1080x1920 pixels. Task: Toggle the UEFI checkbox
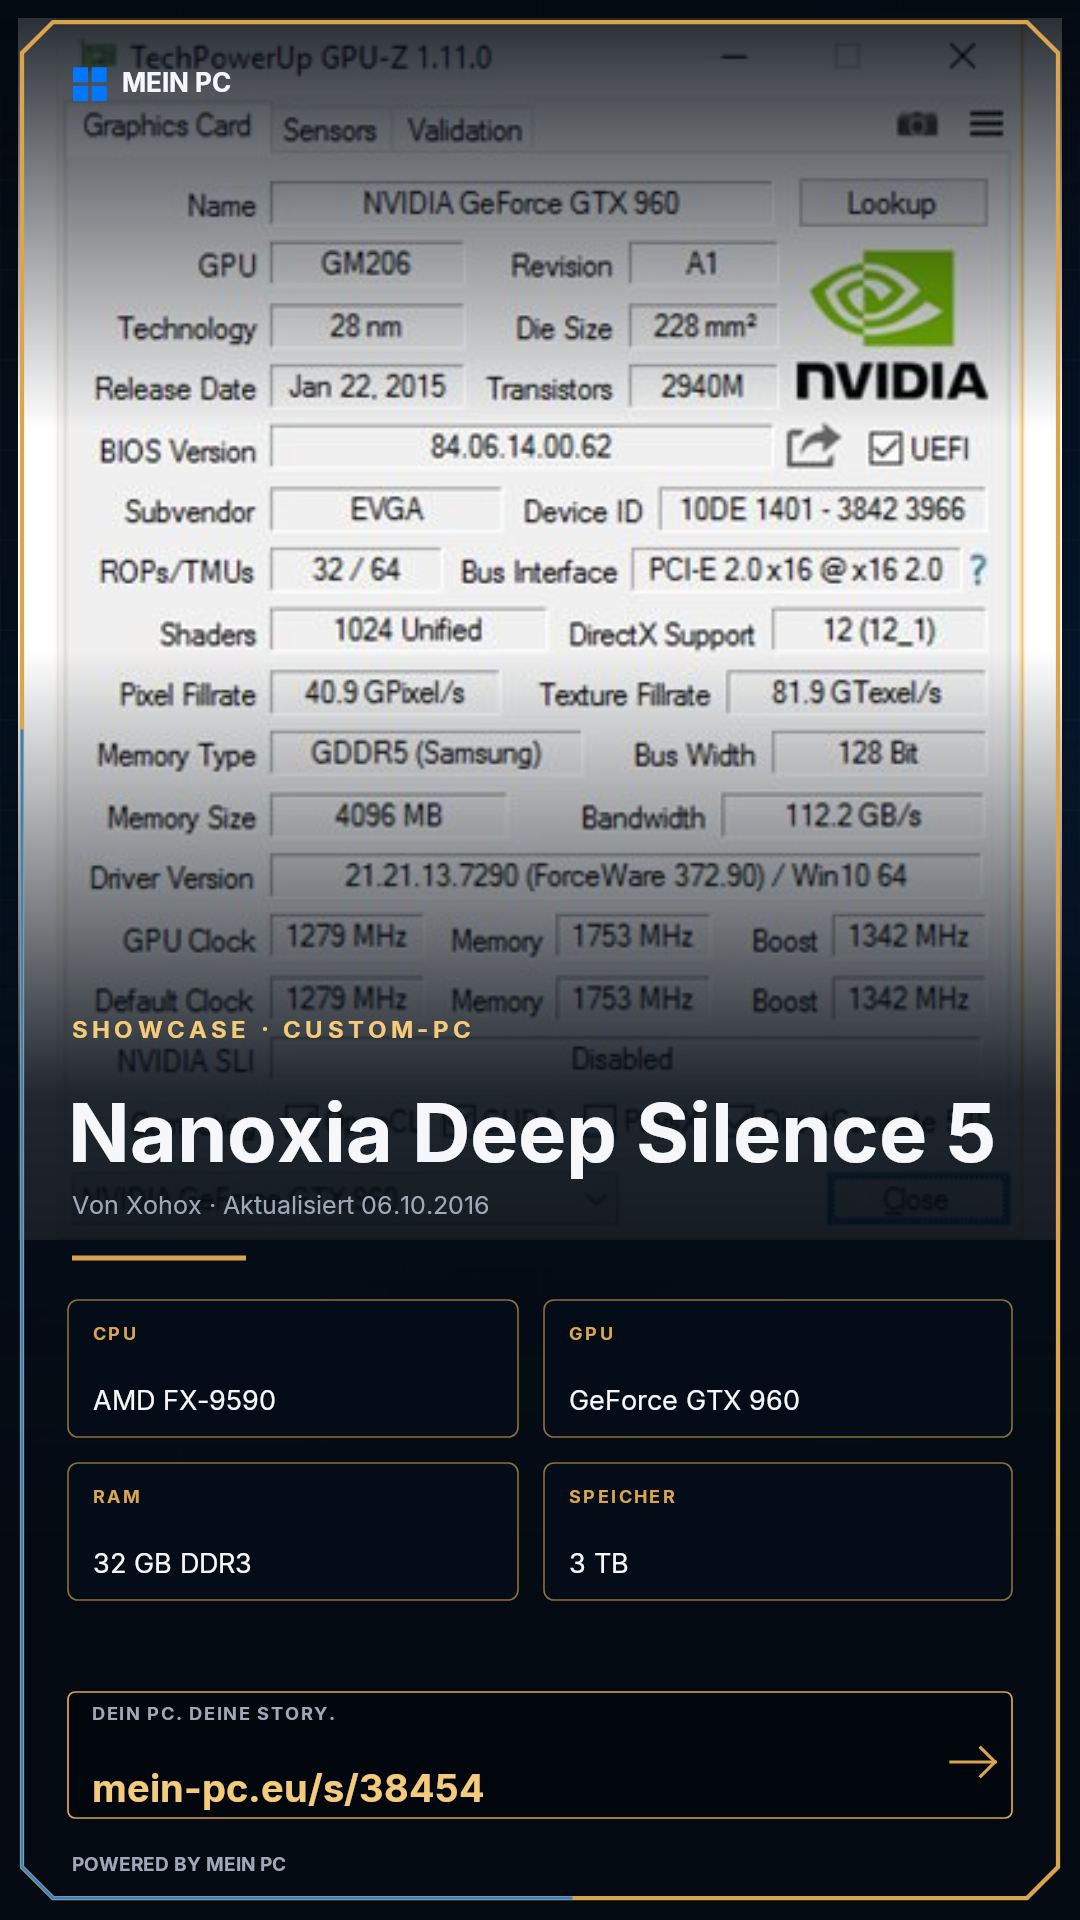885,449
